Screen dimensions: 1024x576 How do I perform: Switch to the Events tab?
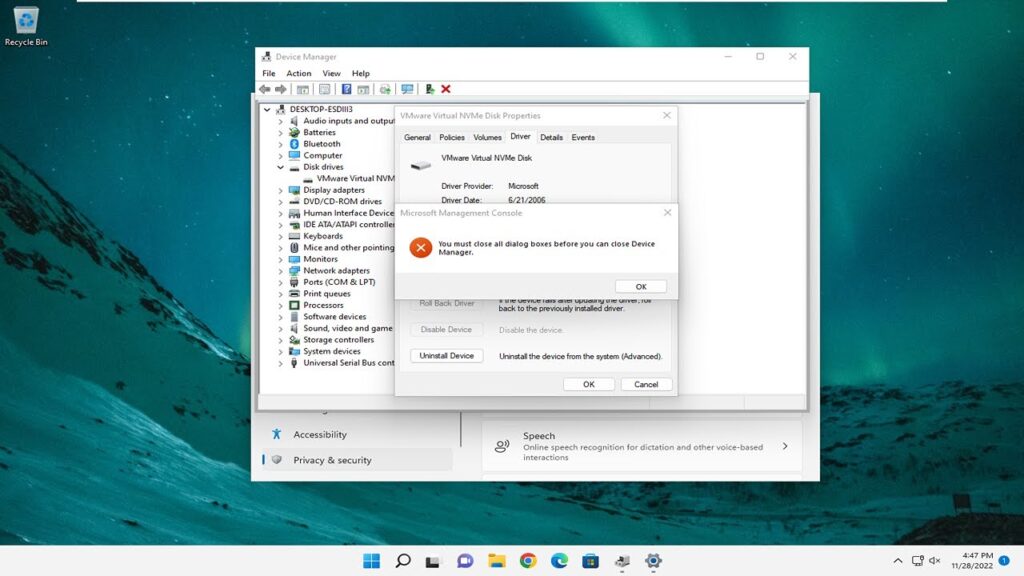coord(583,137)
